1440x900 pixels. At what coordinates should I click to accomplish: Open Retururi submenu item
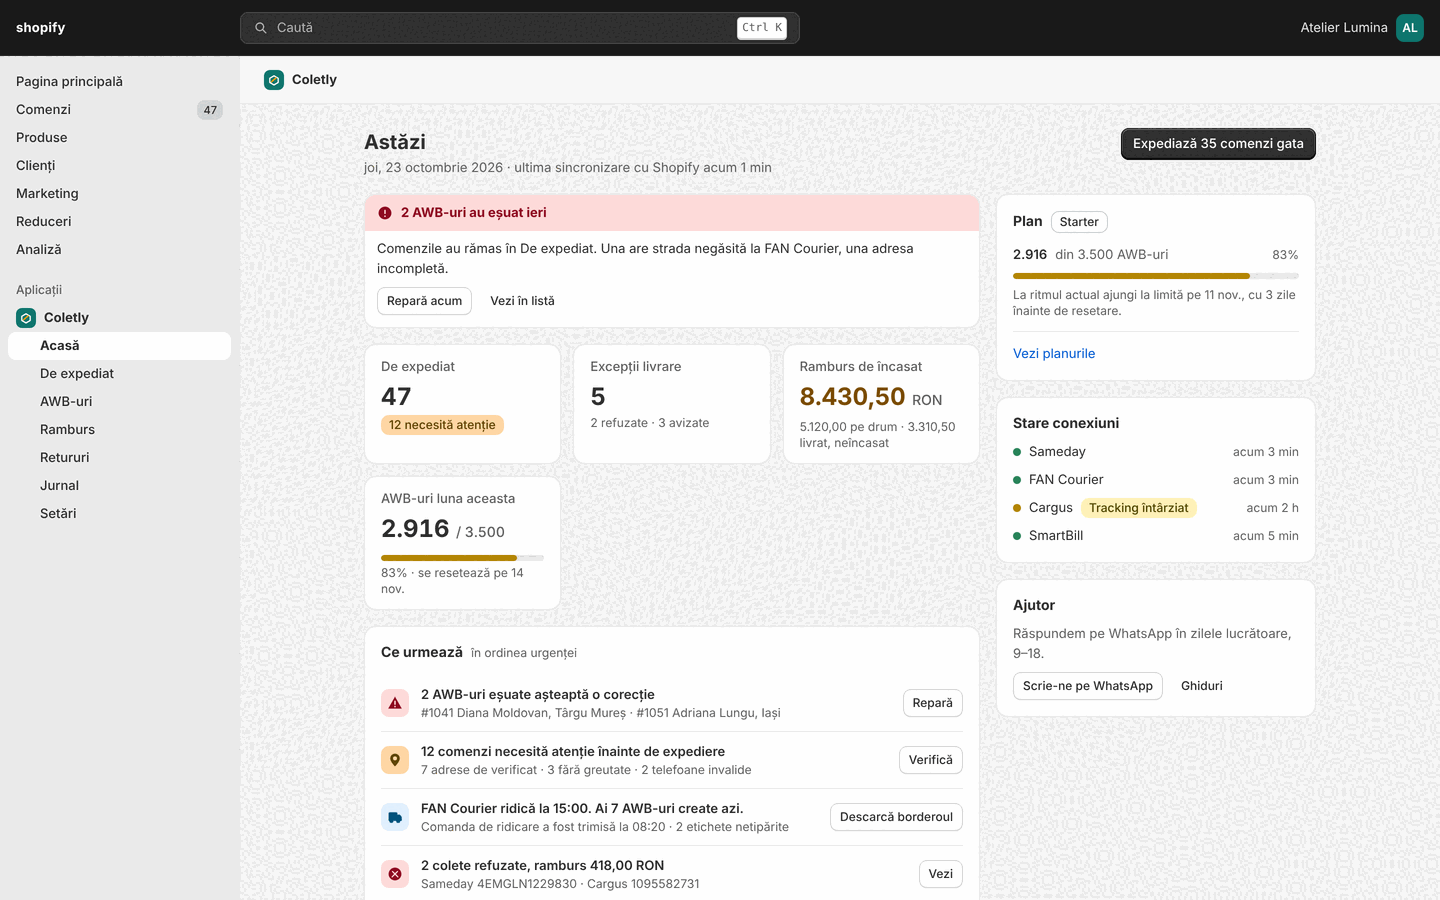(119, 458)
